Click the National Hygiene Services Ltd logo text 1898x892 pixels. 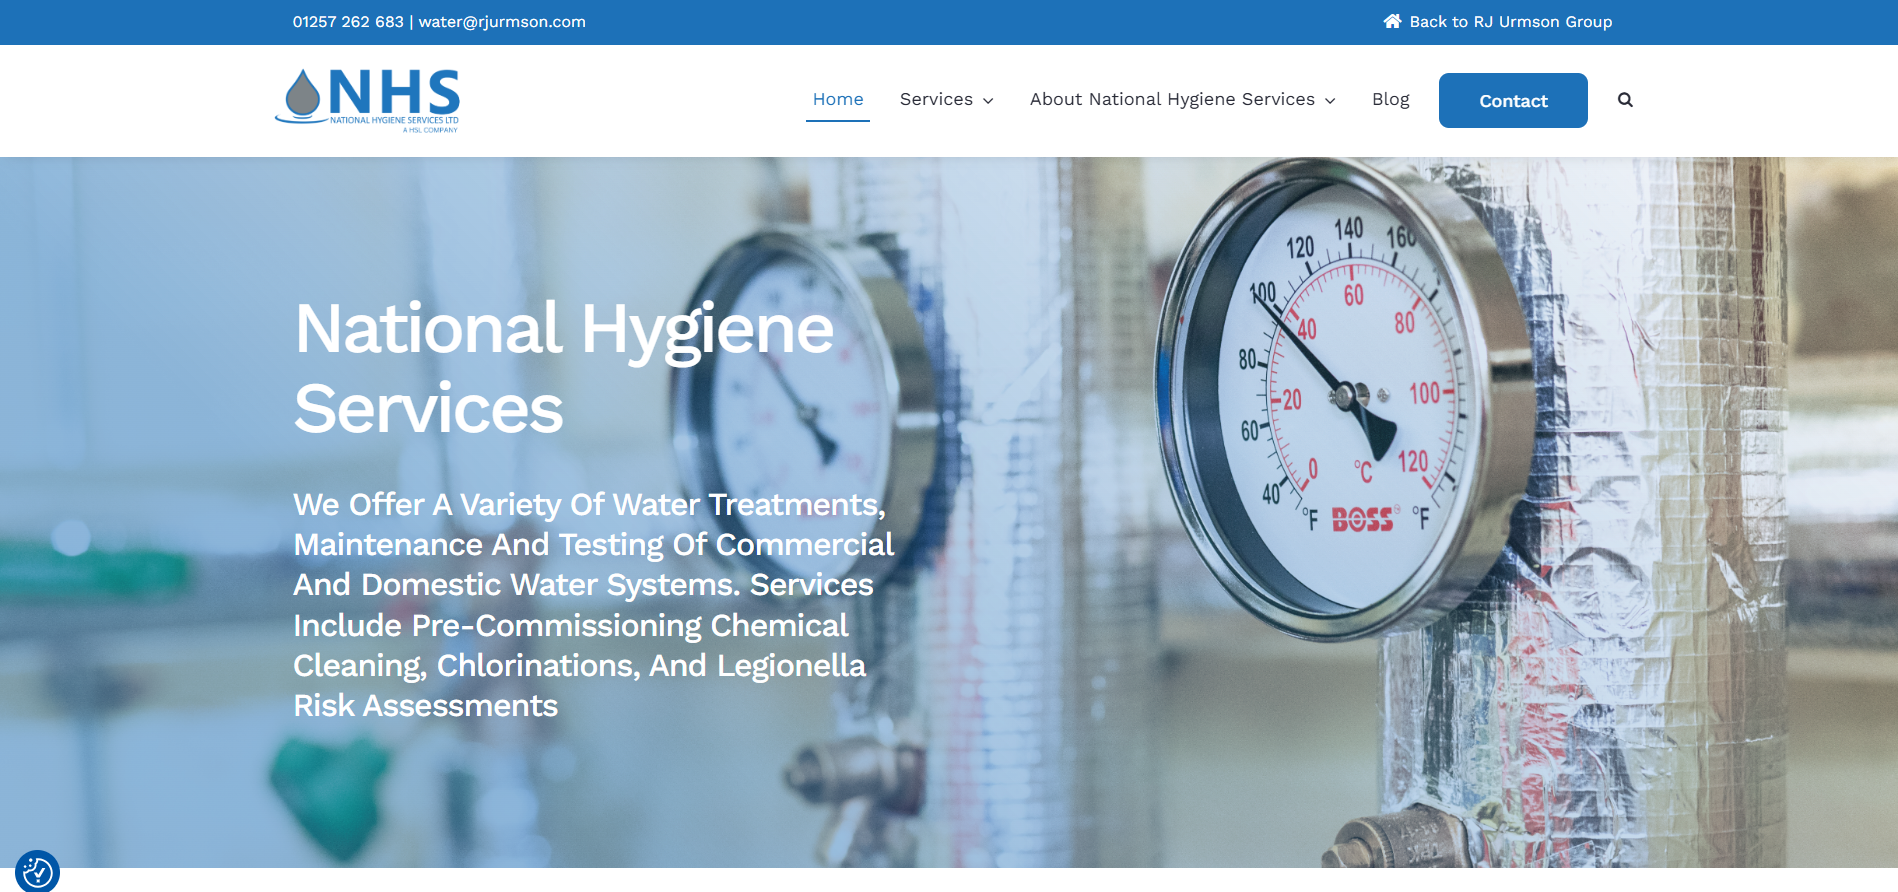(x=394, y=120)
